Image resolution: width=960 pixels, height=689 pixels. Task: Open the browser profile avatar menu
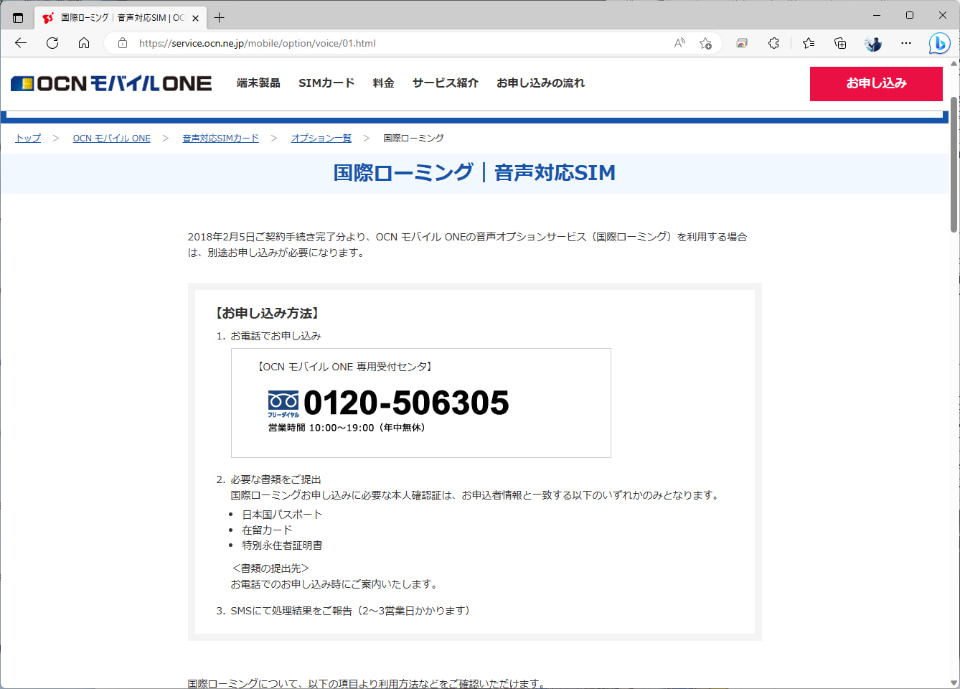coord(872,44)
